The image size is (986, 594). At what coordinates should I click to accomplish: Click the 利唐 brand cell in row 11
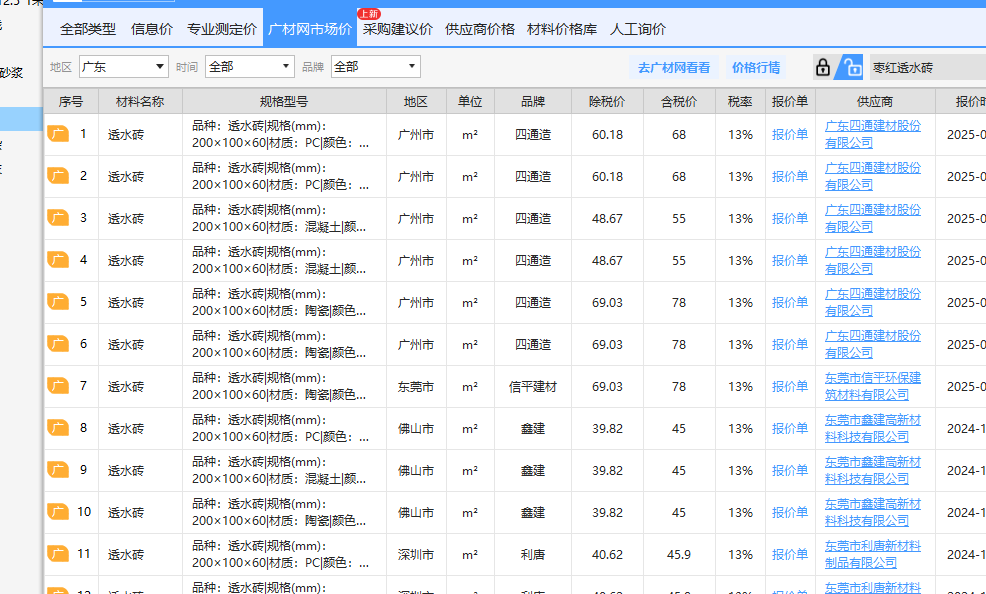533,554
